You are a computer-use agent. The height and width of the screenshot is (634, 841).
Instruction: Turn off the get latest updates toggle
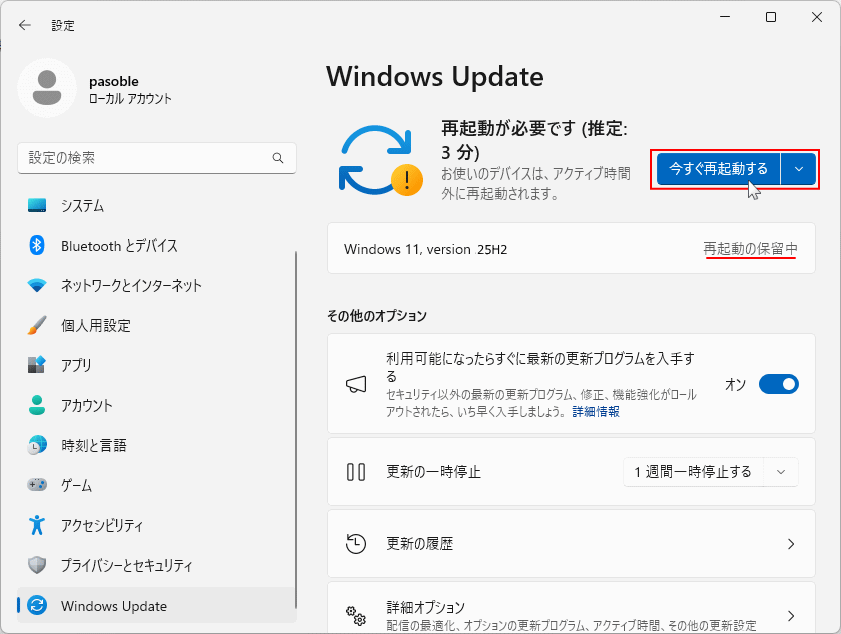click(778, 385)
